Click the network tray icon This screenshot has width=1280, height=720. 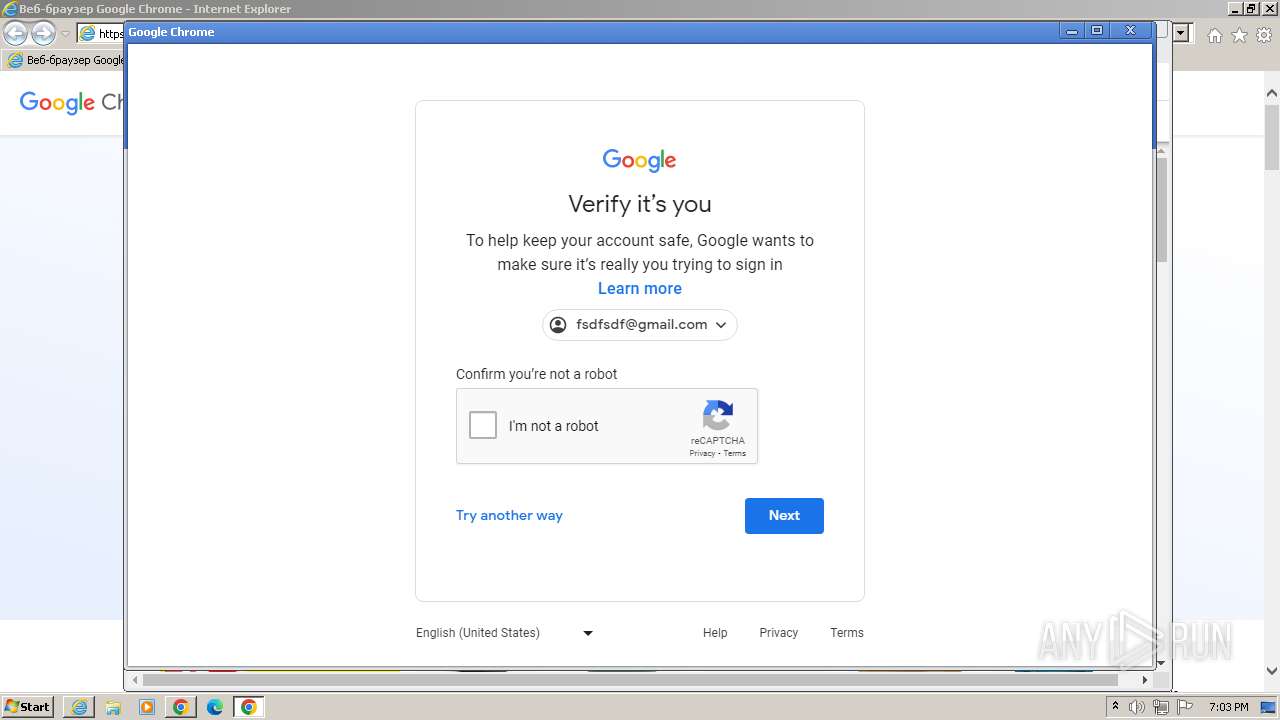(x=1161, y=707)
